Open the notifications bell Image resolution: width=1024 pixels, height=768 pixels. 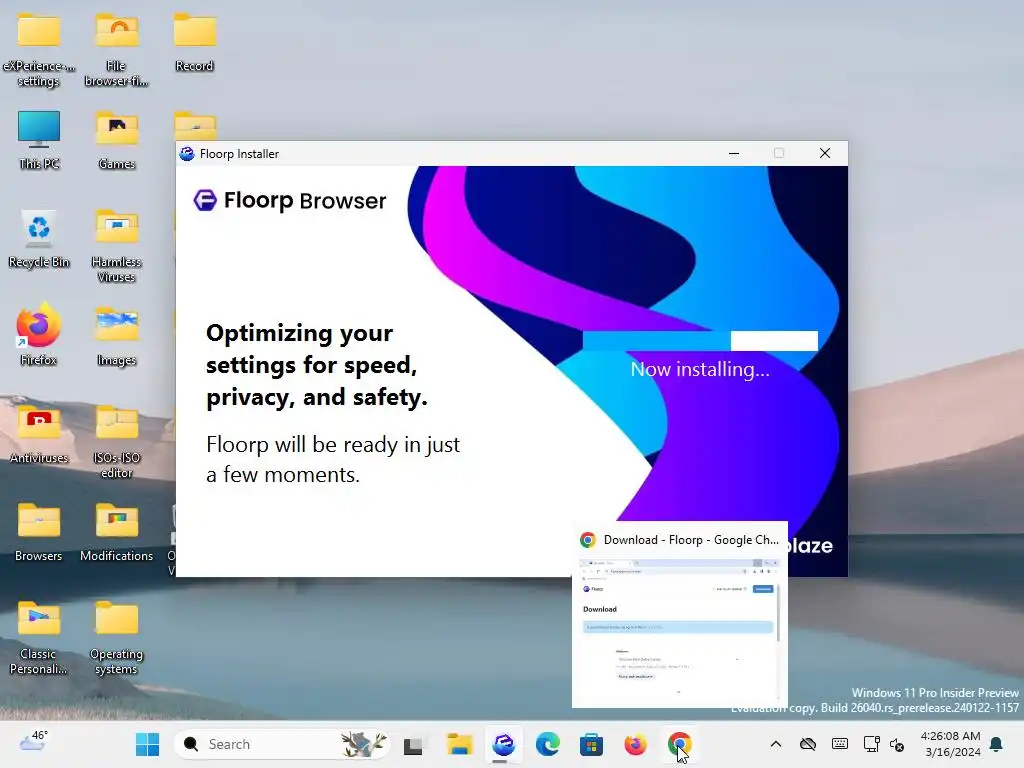click(997, 744)
